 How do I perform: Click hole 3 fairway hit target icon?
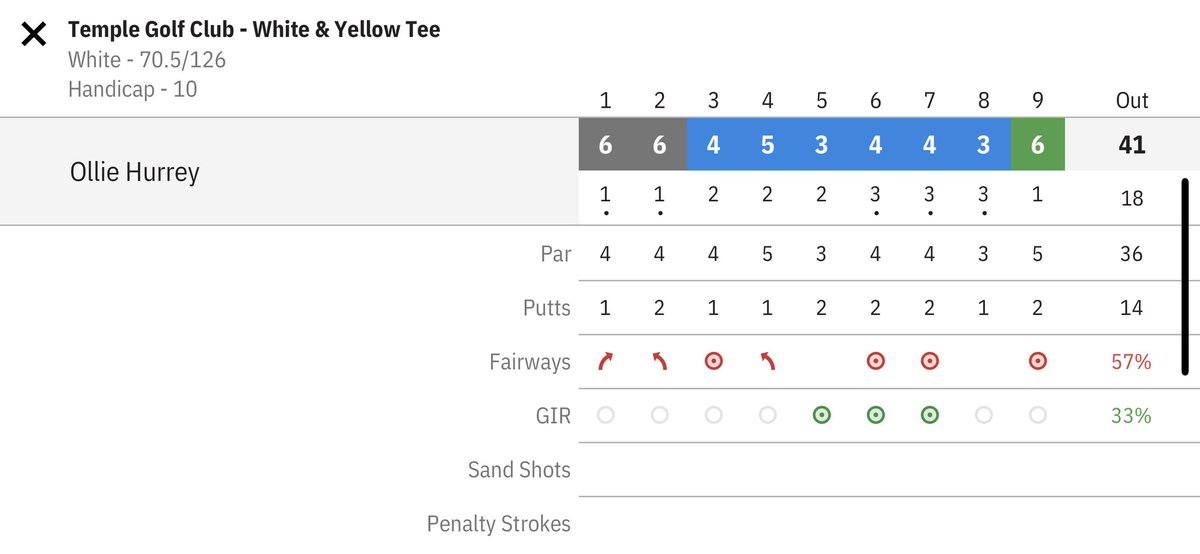coord(713,361)
